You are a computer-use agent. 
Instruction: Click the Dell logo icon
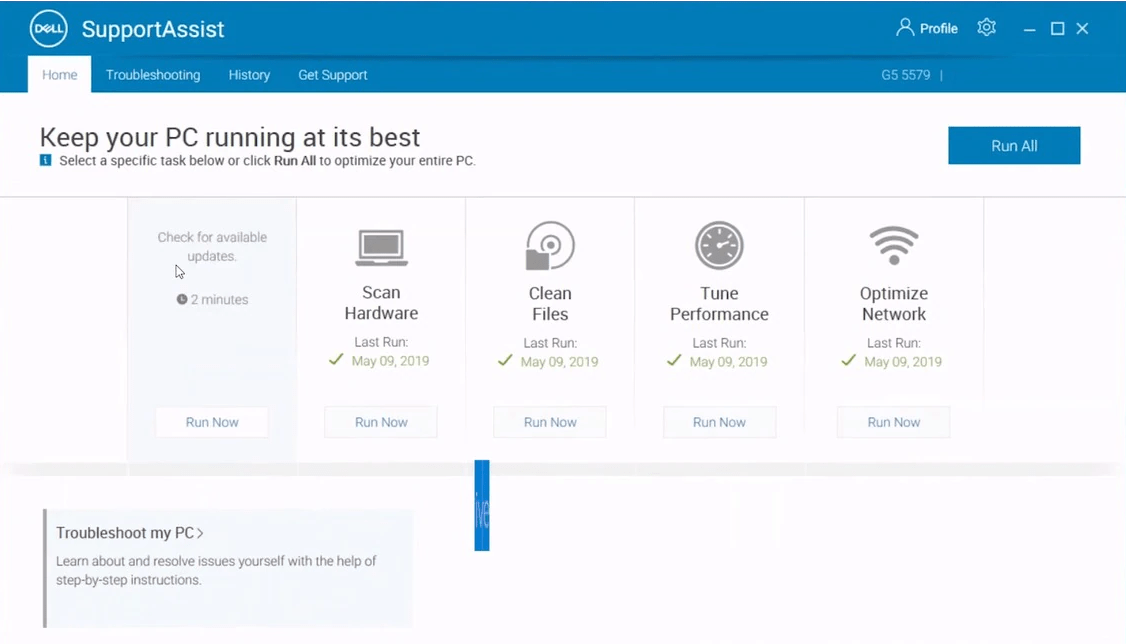48,29
